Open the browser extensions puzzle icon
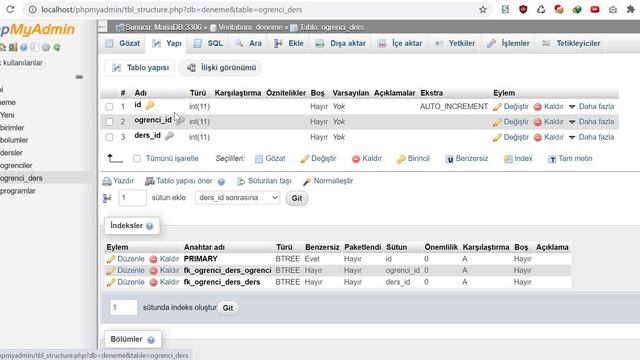This screenshot has width=640, height=360. (631, 9)
